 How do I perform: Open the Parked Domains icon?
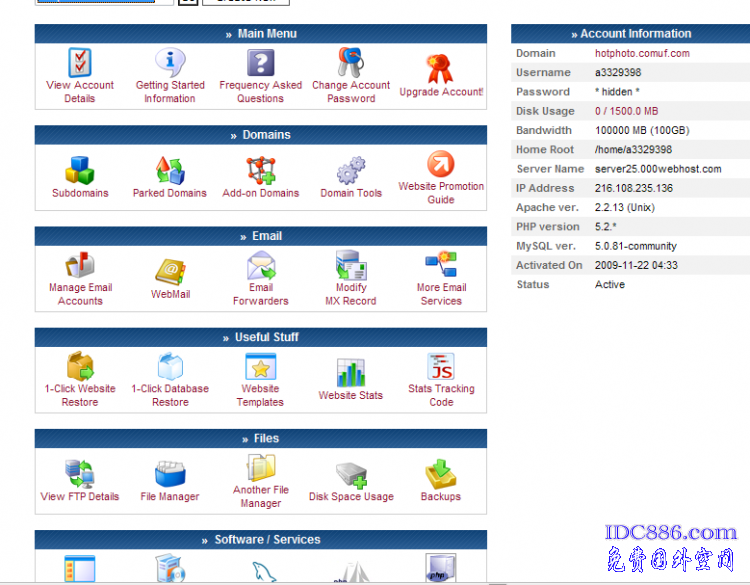tap(170, 170)
